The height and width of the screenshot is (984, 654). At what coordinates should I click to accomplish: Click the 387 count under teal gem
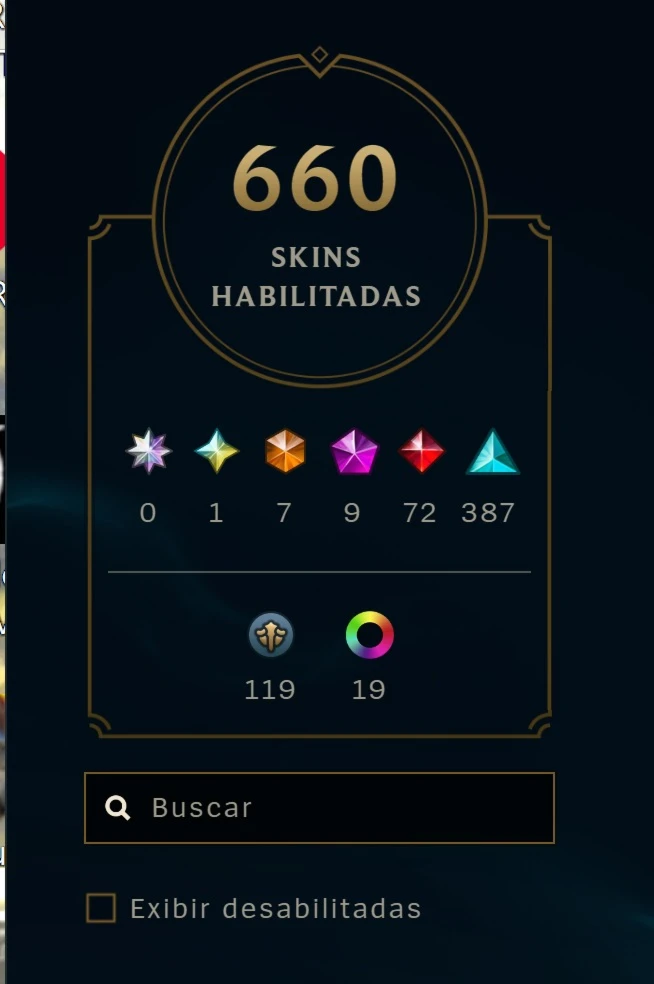[488, 513]
